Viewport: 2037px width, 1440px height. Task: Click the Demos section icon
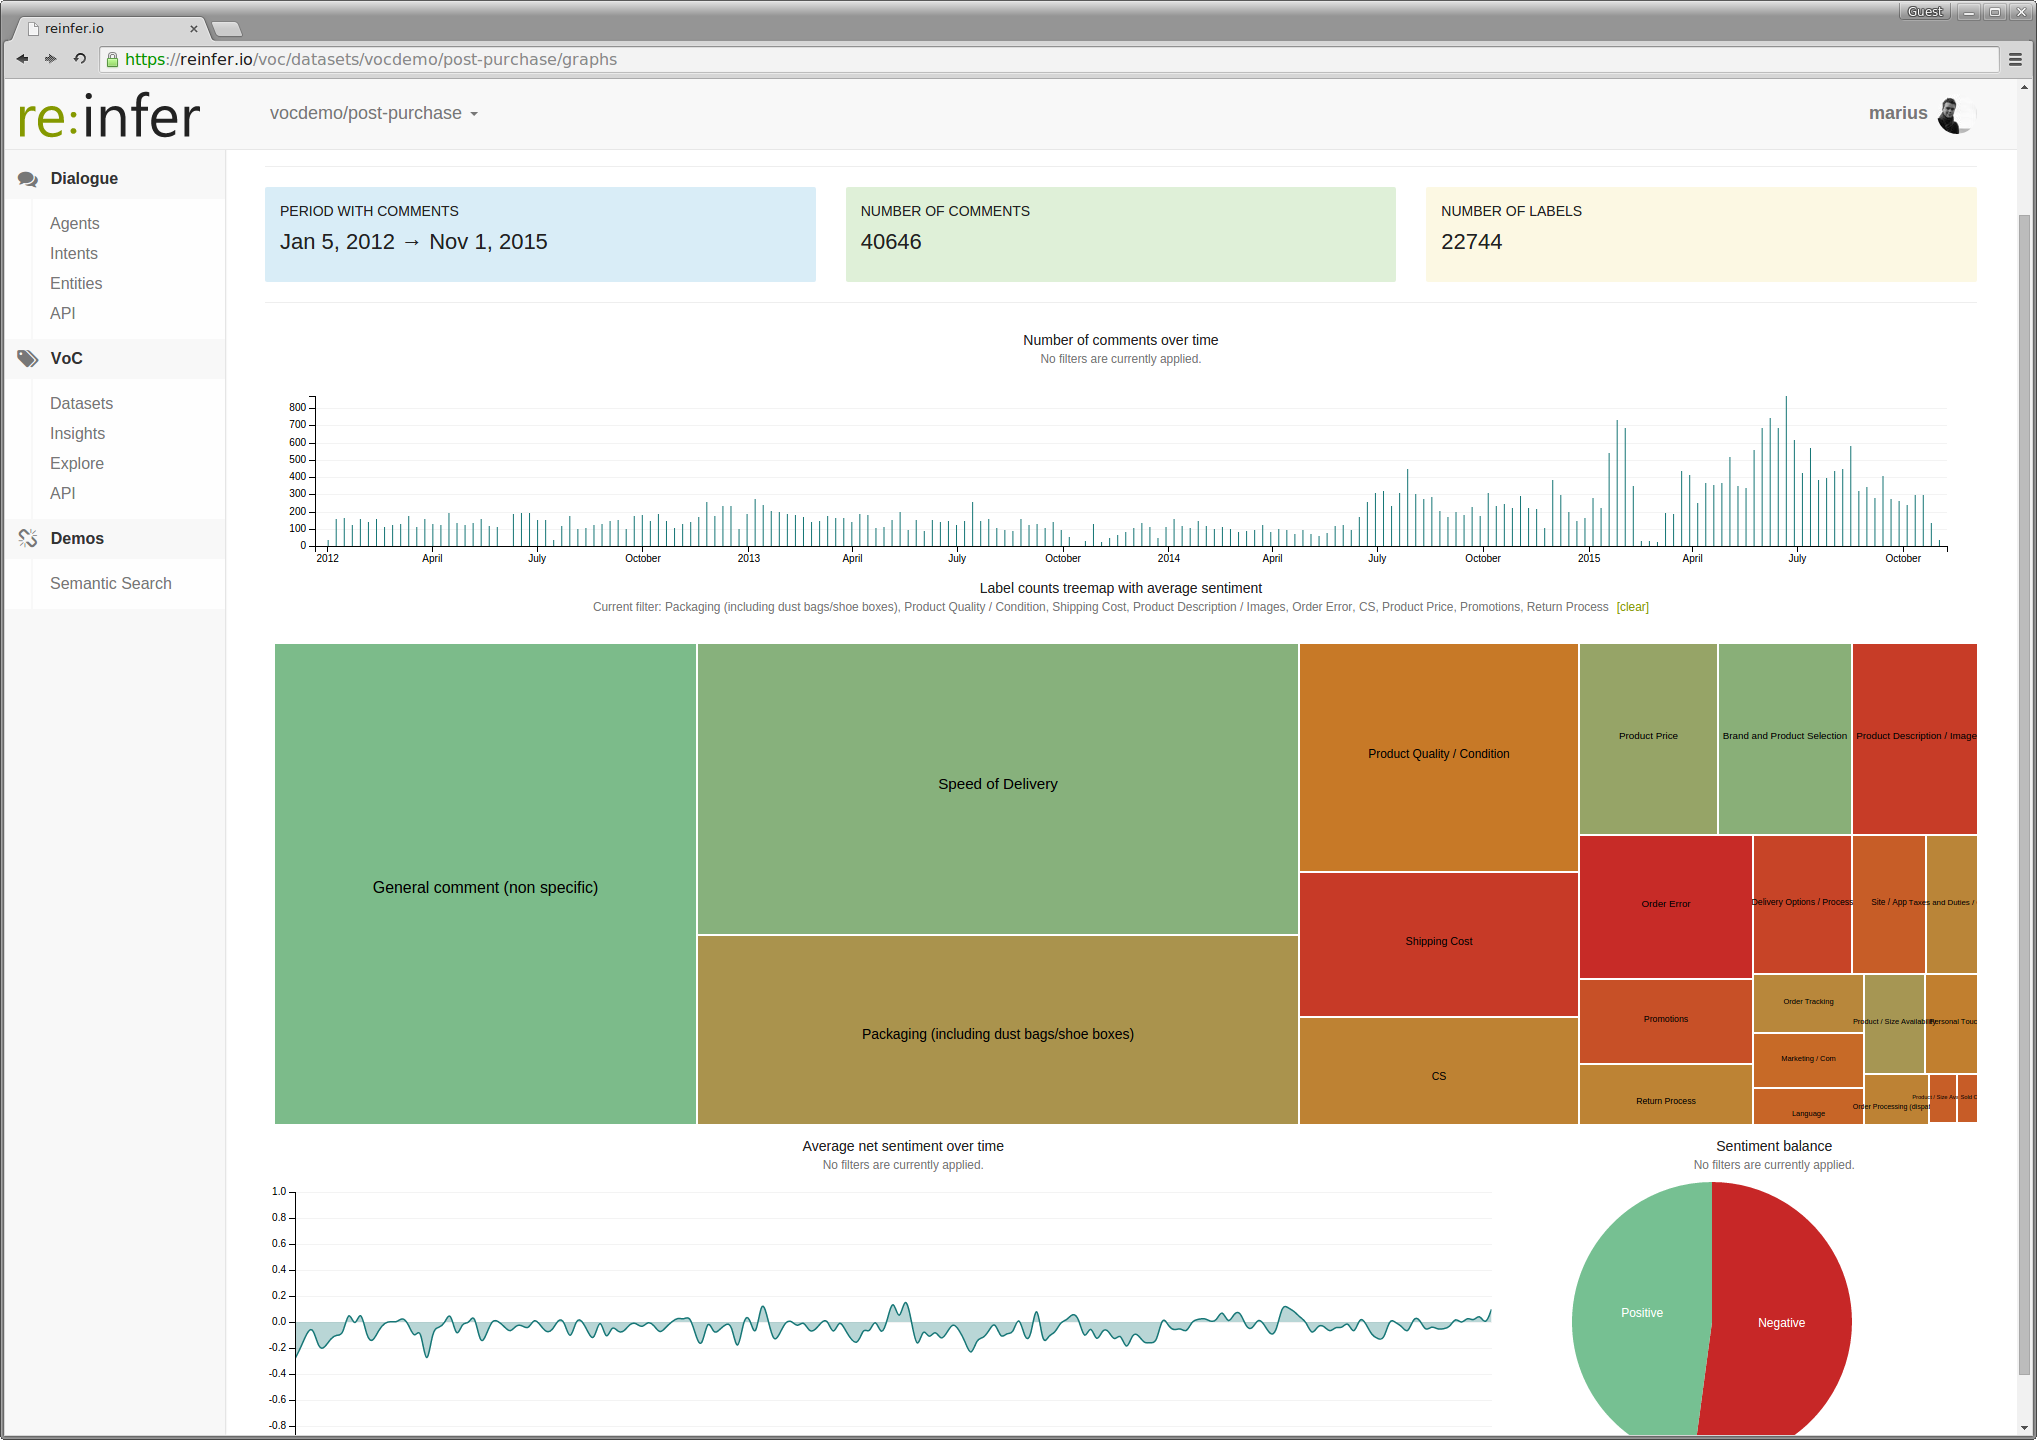pyautogui.click(x=28, y=538)
